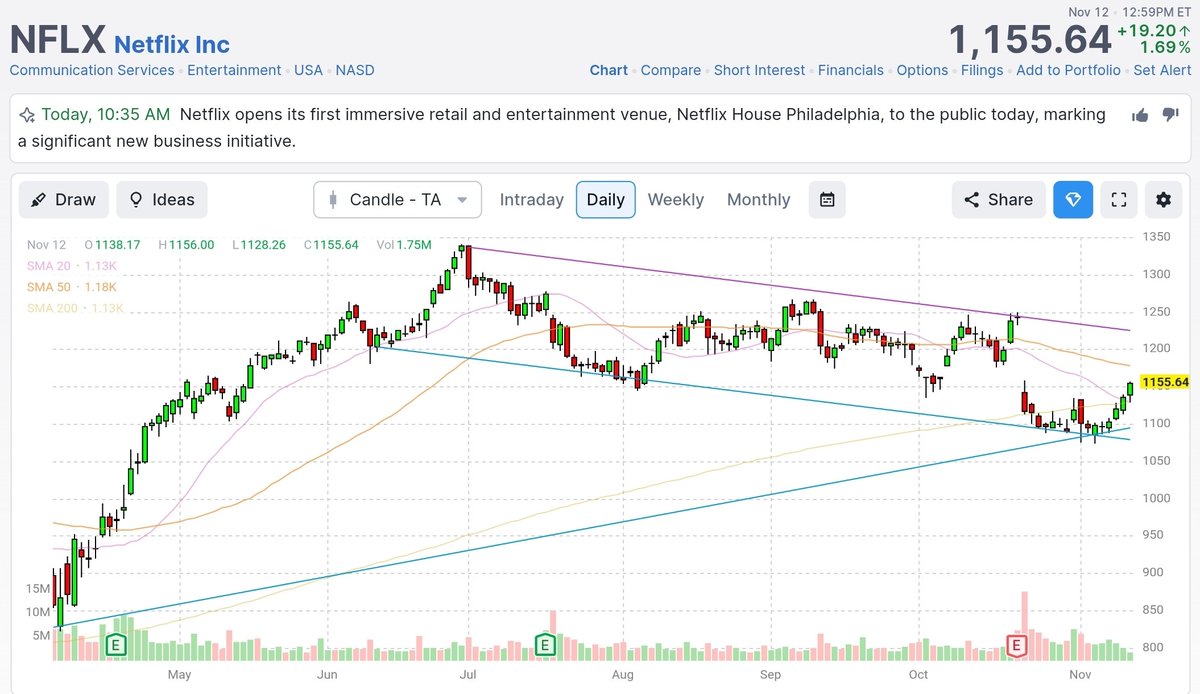The height and width of the screenshot is (694, 1200).
Task: Switch to Monthly timeframe
Action: click(x=759, y=199)
